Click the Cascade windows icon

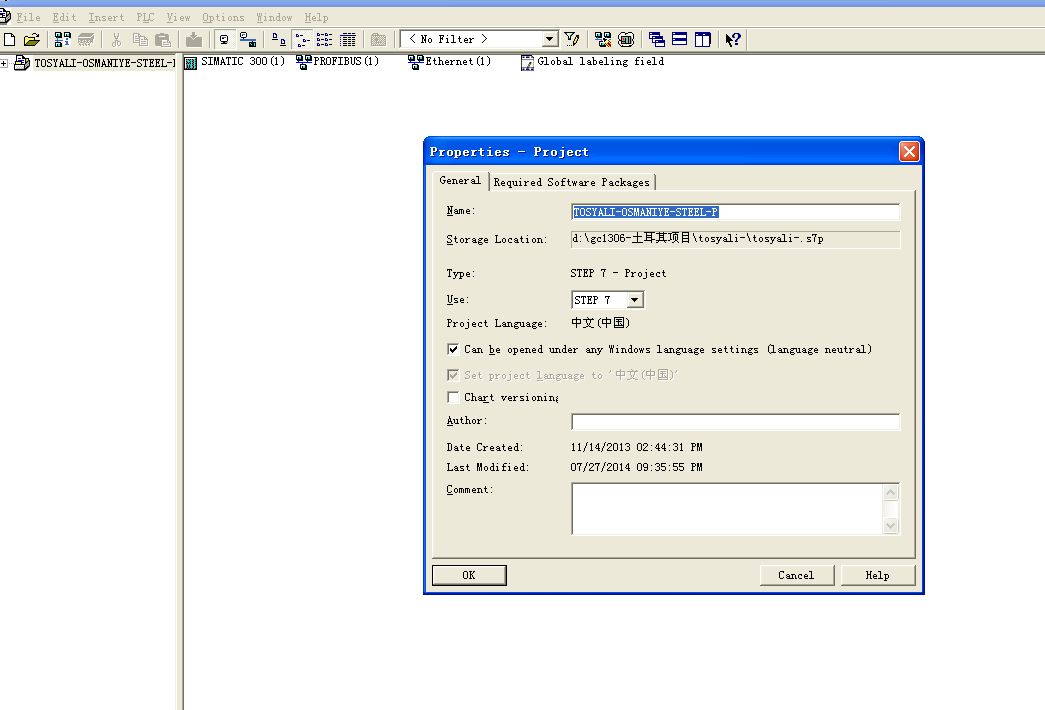656,39
